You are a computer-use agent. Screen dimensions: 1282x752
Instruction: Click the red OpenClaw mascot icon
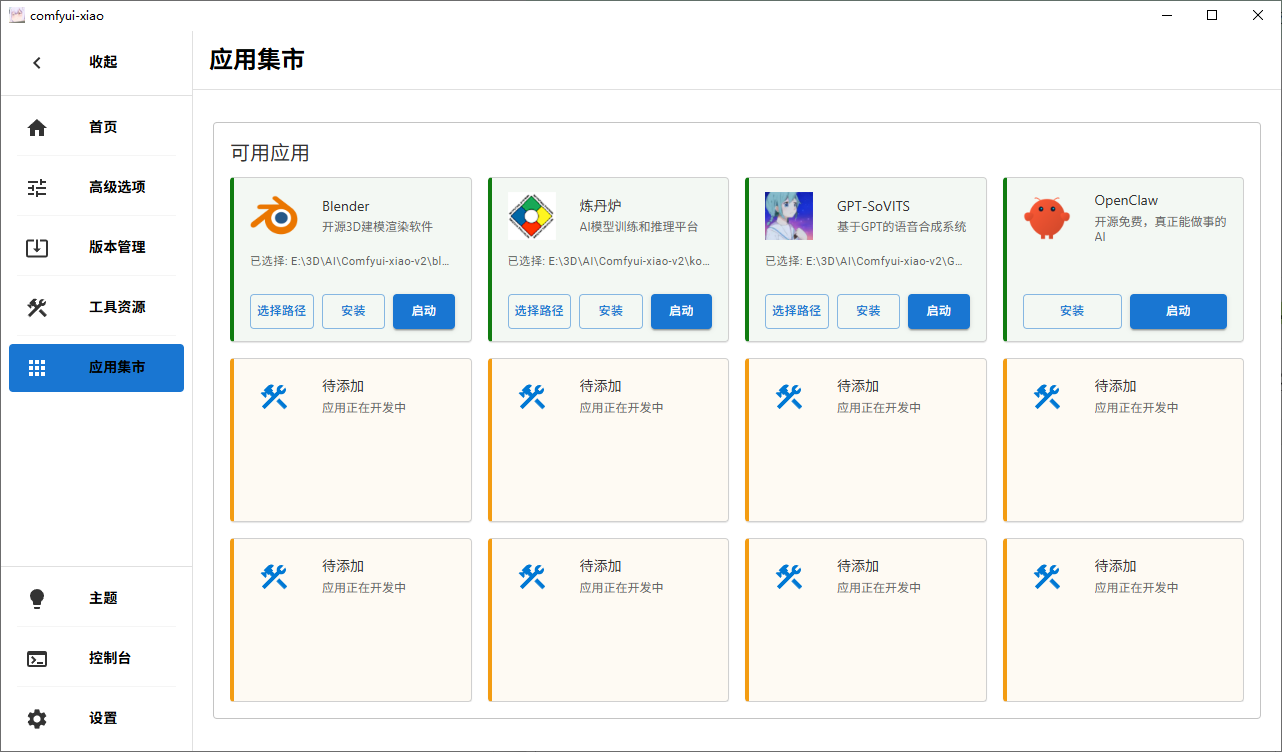[x=1046, y=217]
